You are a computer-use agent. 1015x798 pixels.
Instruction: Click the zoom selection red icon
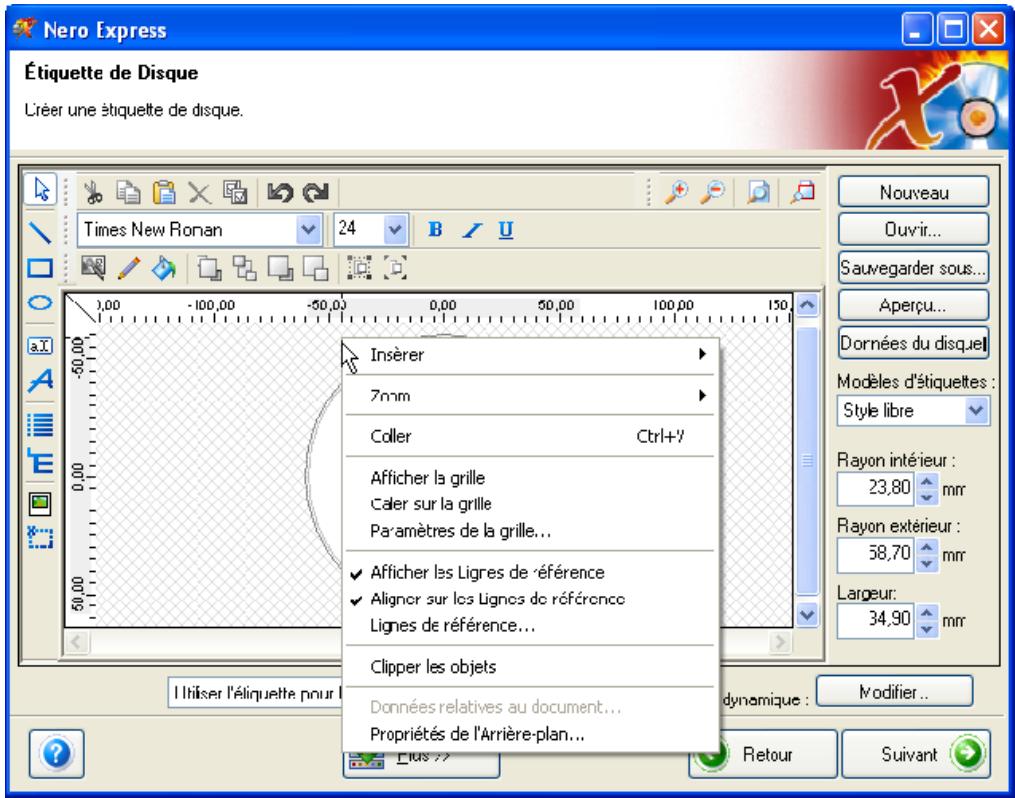(803, 192)
